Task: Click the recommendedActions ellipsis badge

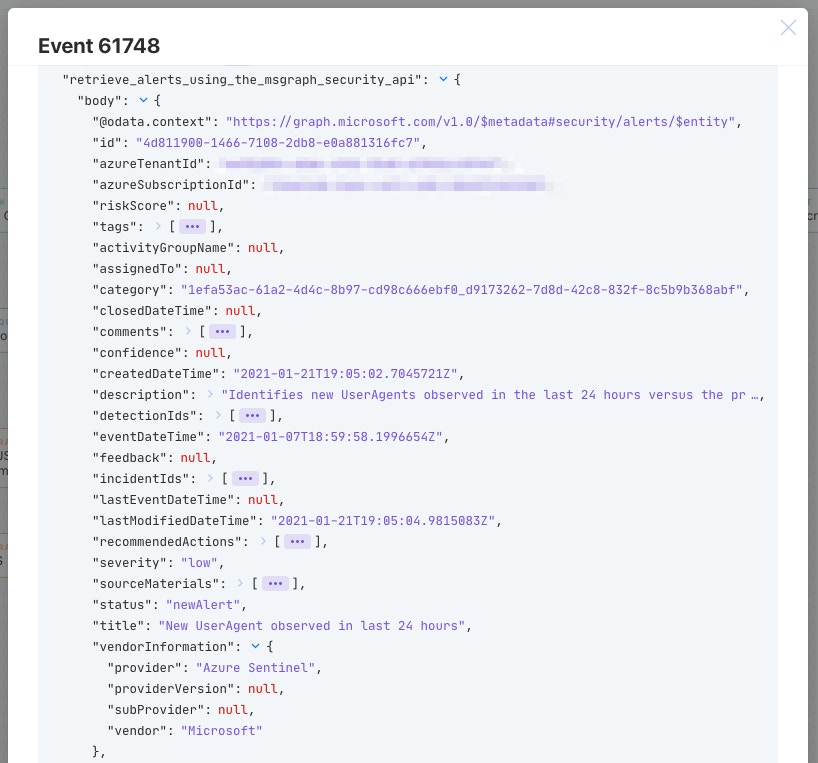Action: pyautogui.click(x=297, y=542)
